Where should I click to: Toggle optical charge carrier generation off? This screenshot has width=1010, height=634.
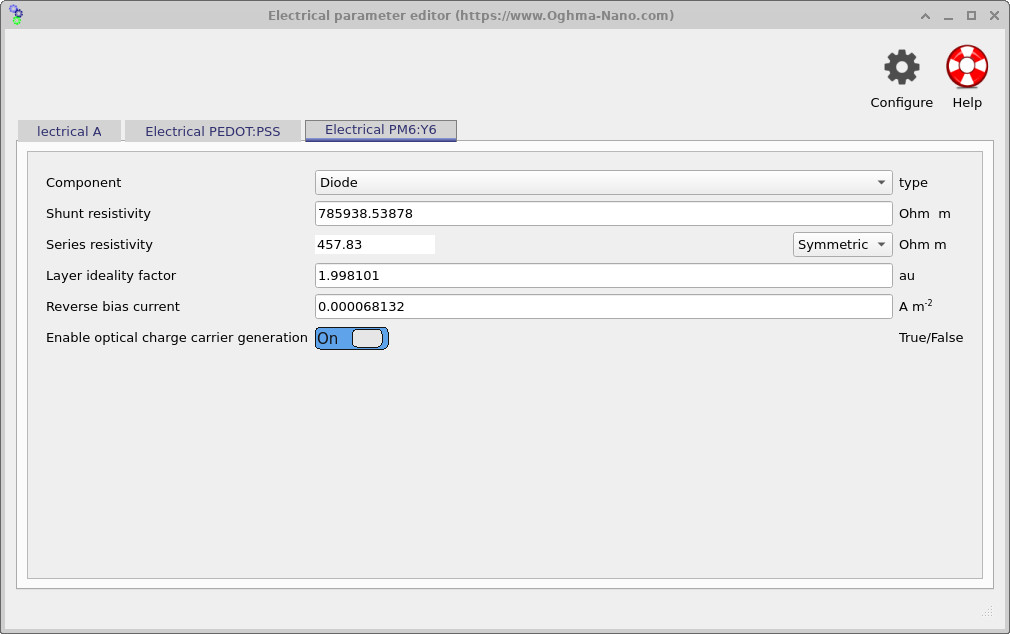click(x=352, y=338)
